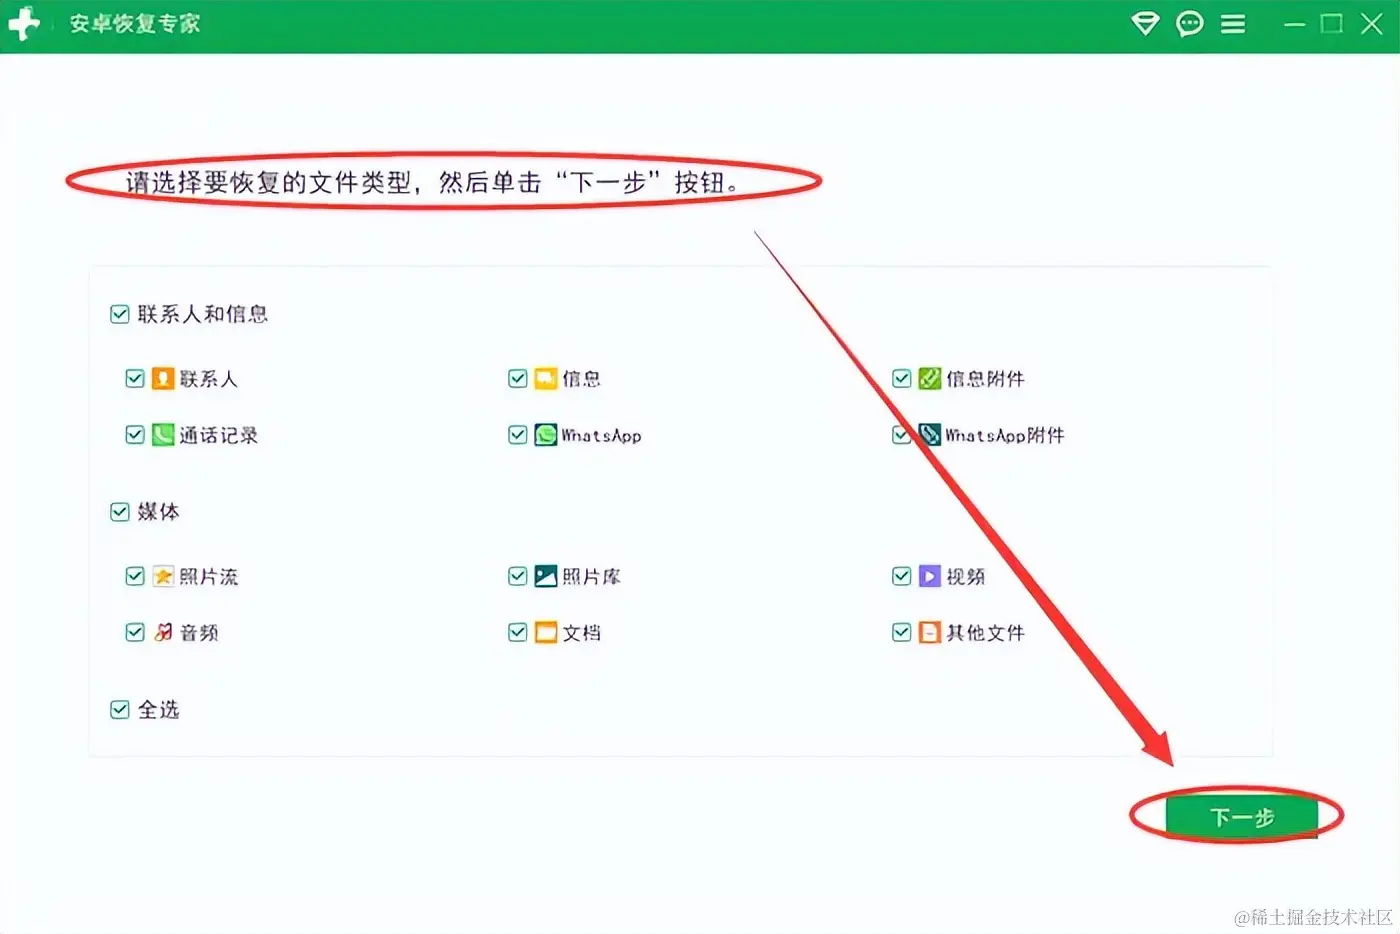This screenshot has height=934, width=1400.
Task: Uncheck the WhatsApp checkbox
Action: tap(518, 435)
